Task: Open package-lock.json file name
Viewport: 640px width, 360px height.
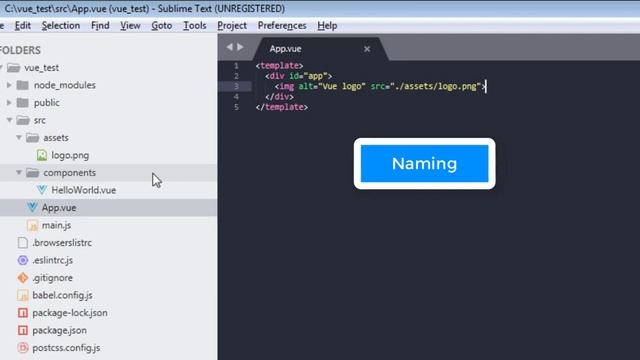Action: click(70, 313)
